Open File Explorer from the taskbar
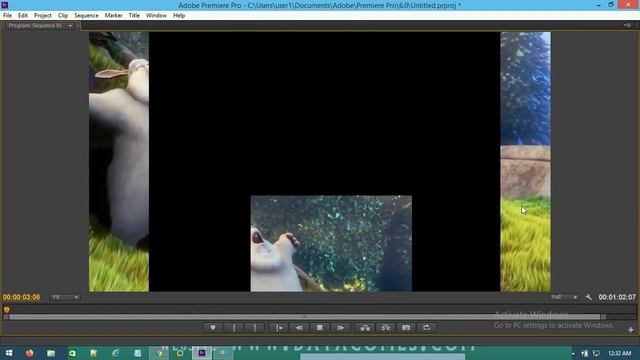Screen dimensions: 640x360 51,353
